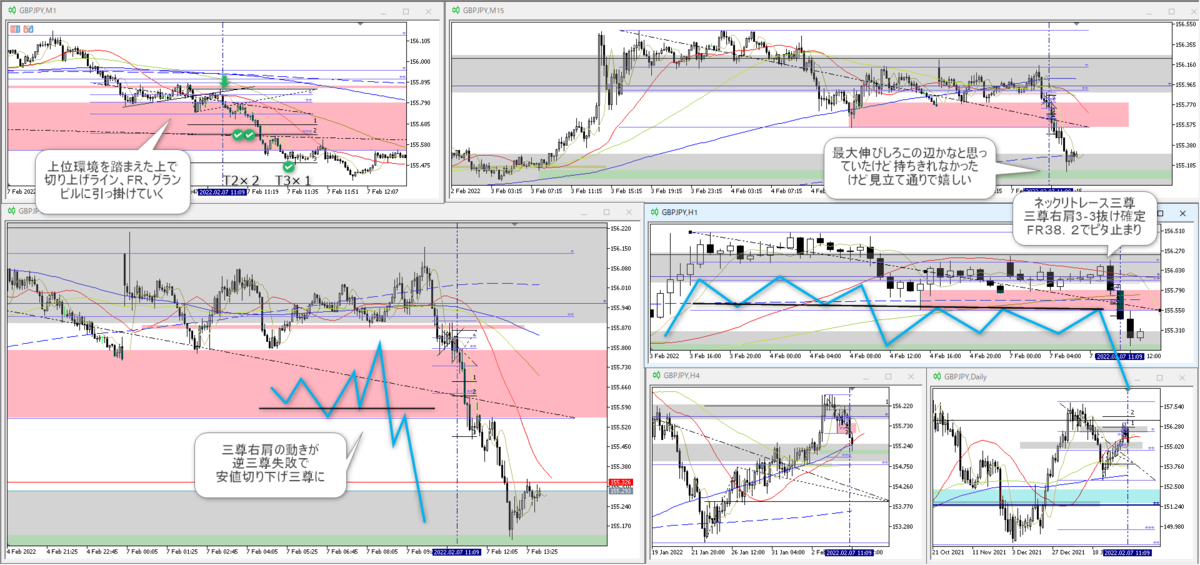1200x565 pixels.
Task: Select the GBPJPY,M1 title bar text
Action: [40, 9]
